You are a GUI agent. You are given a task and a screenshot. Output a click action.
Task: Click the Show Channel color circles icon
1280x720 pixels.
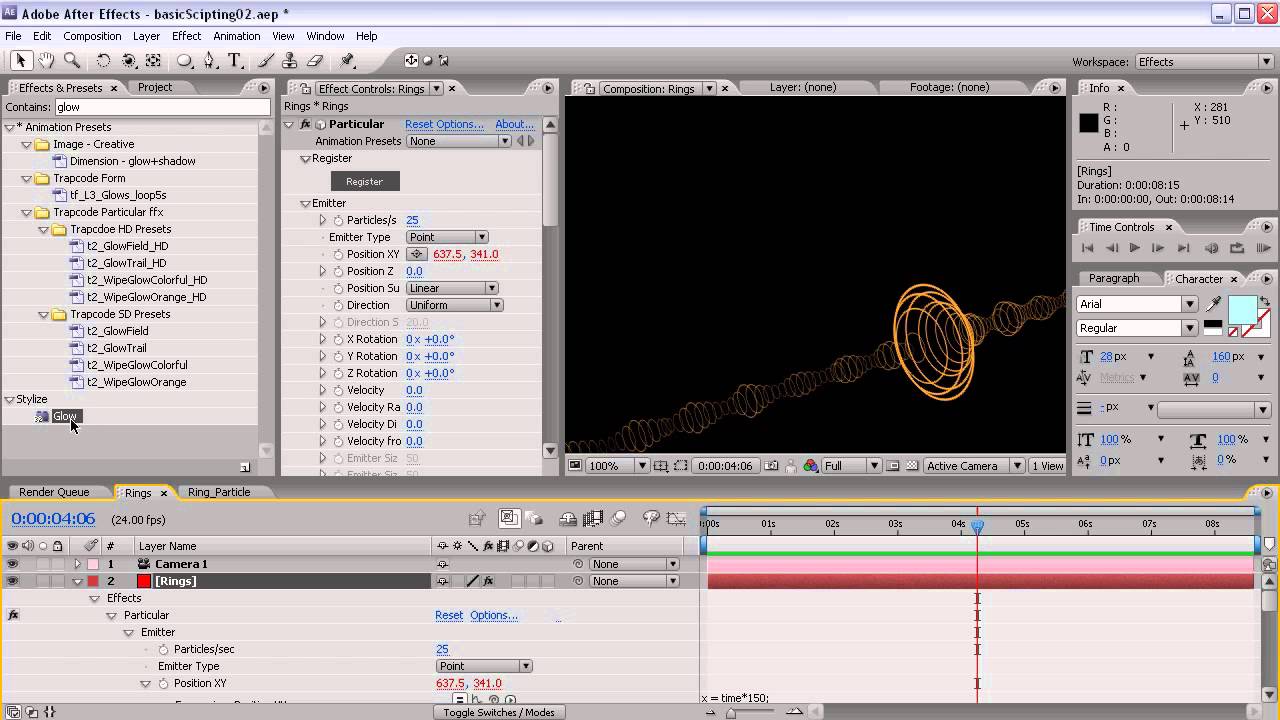pyautogui.click(x=810, y=466)
